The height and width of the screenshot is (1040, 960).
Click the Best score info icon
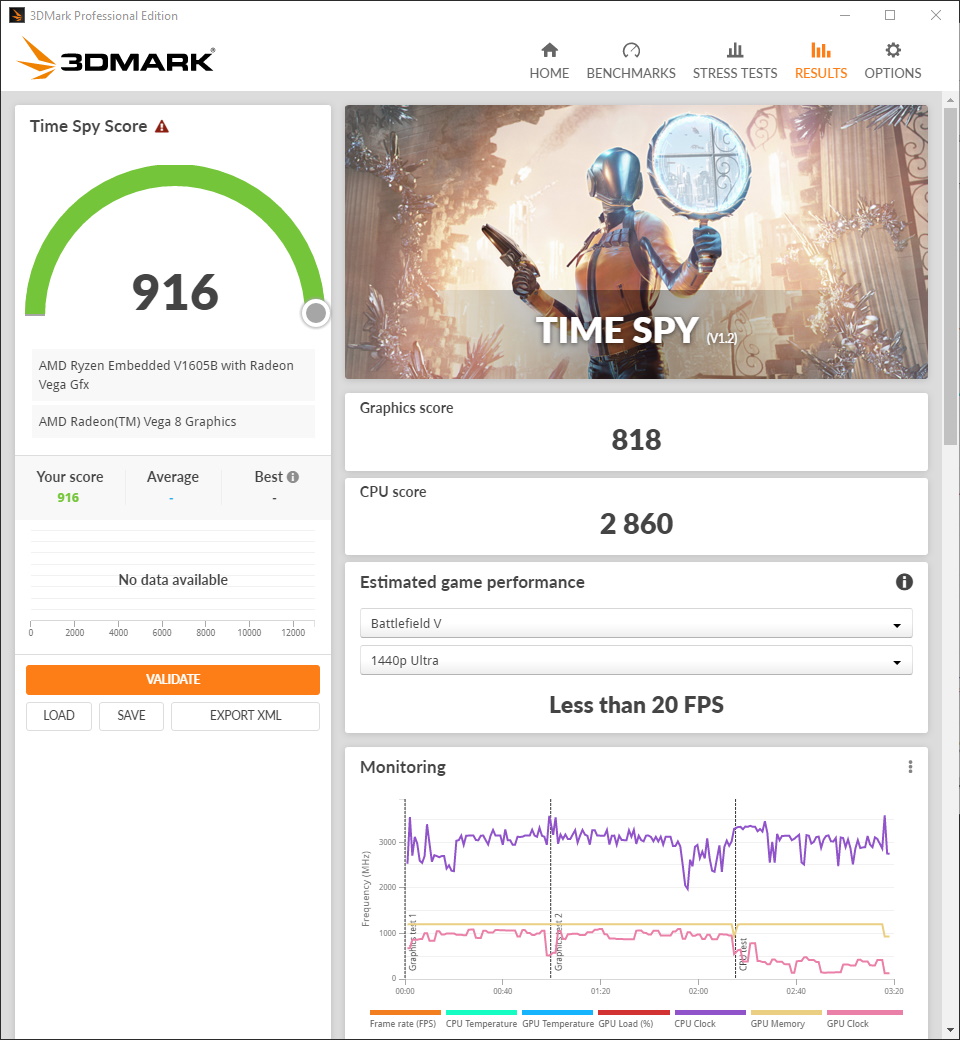[x=293, y=477]
